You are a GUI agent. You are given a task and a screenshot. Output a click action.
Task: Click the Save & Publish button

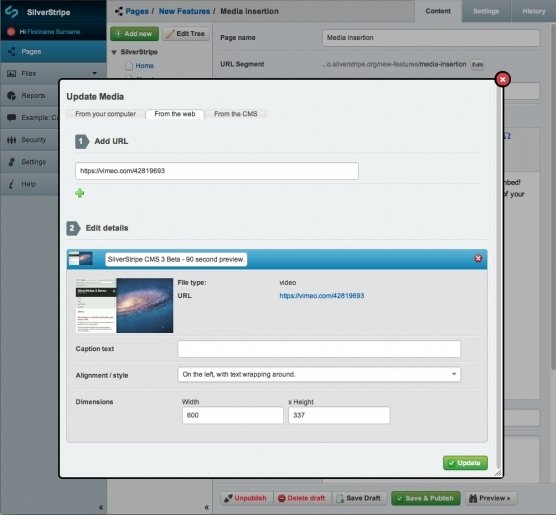pyautogui.click(x=426, y=498)
